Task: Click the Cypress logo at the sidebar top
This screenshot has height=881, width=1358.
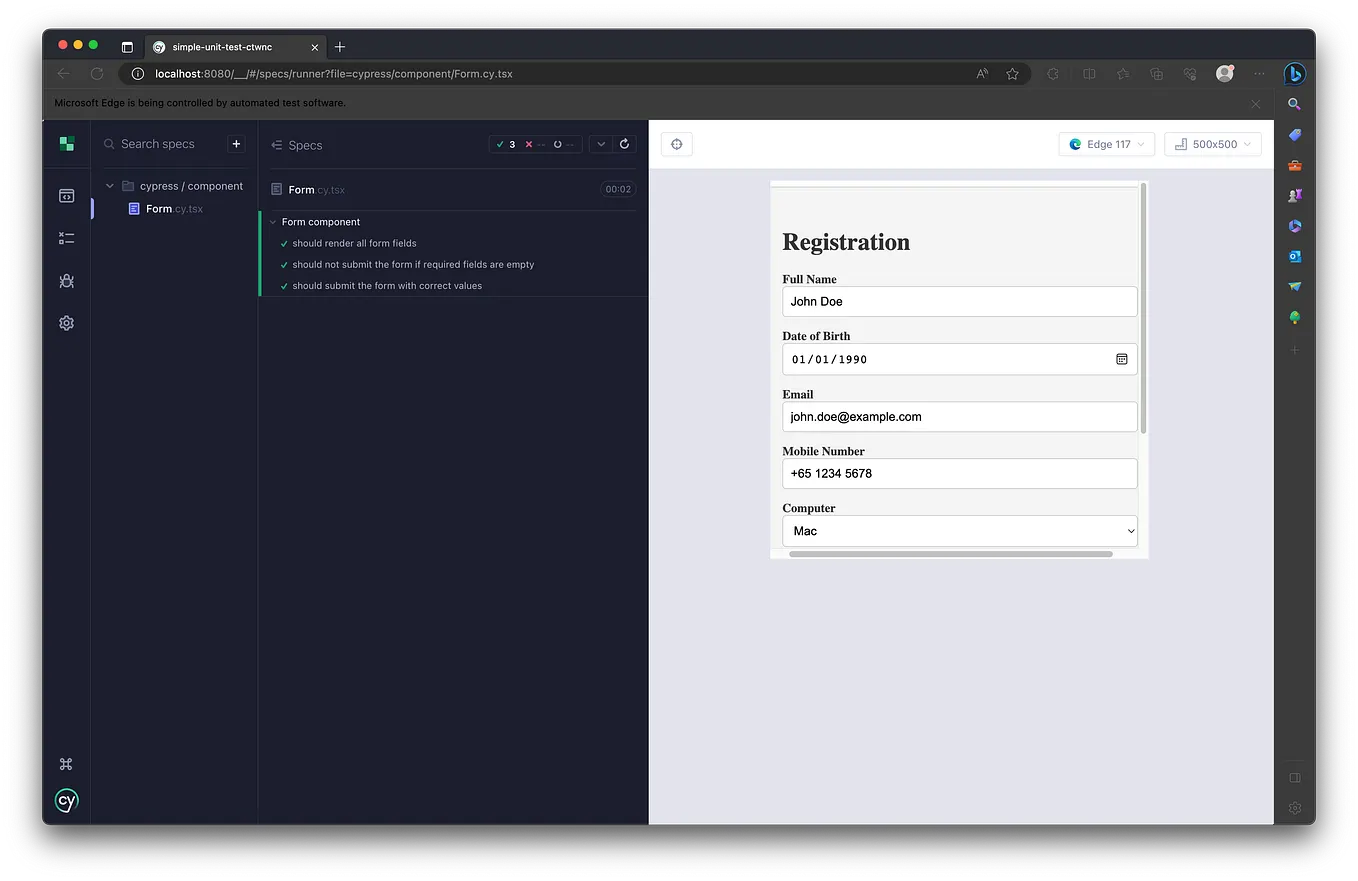Action: click(x=66, y=143)
